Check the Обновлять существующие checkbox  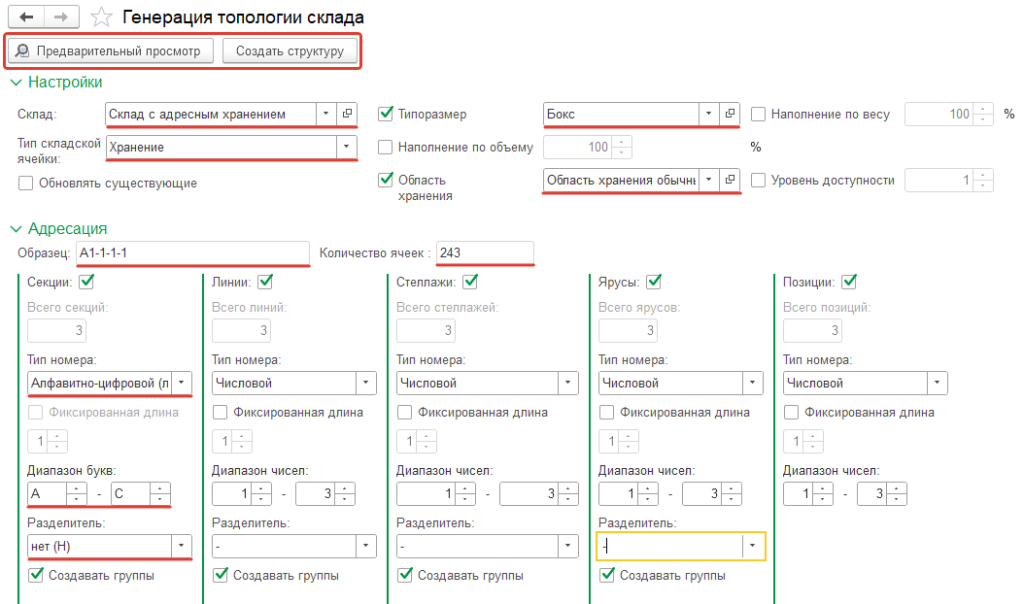click(x=26, y=183)
